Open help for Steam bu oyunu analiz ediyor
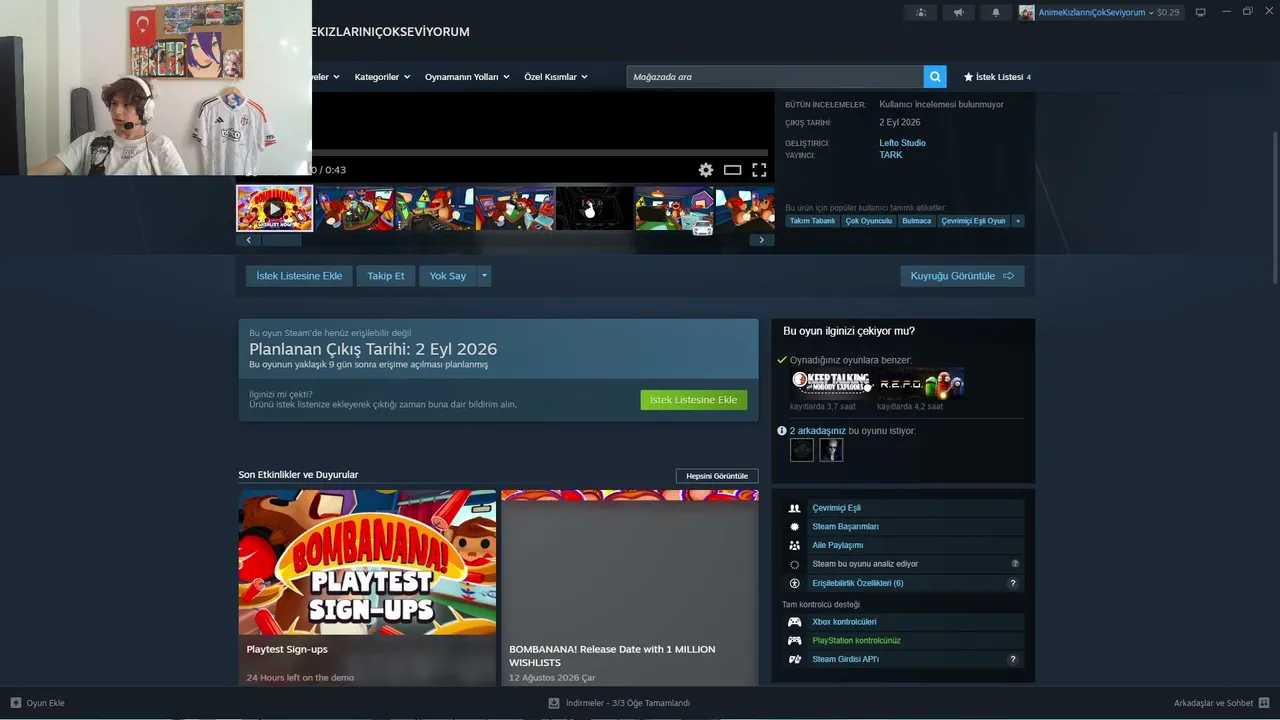Image resolution: width=1280 pixels, height=720 pixels. pos(1015,564)
